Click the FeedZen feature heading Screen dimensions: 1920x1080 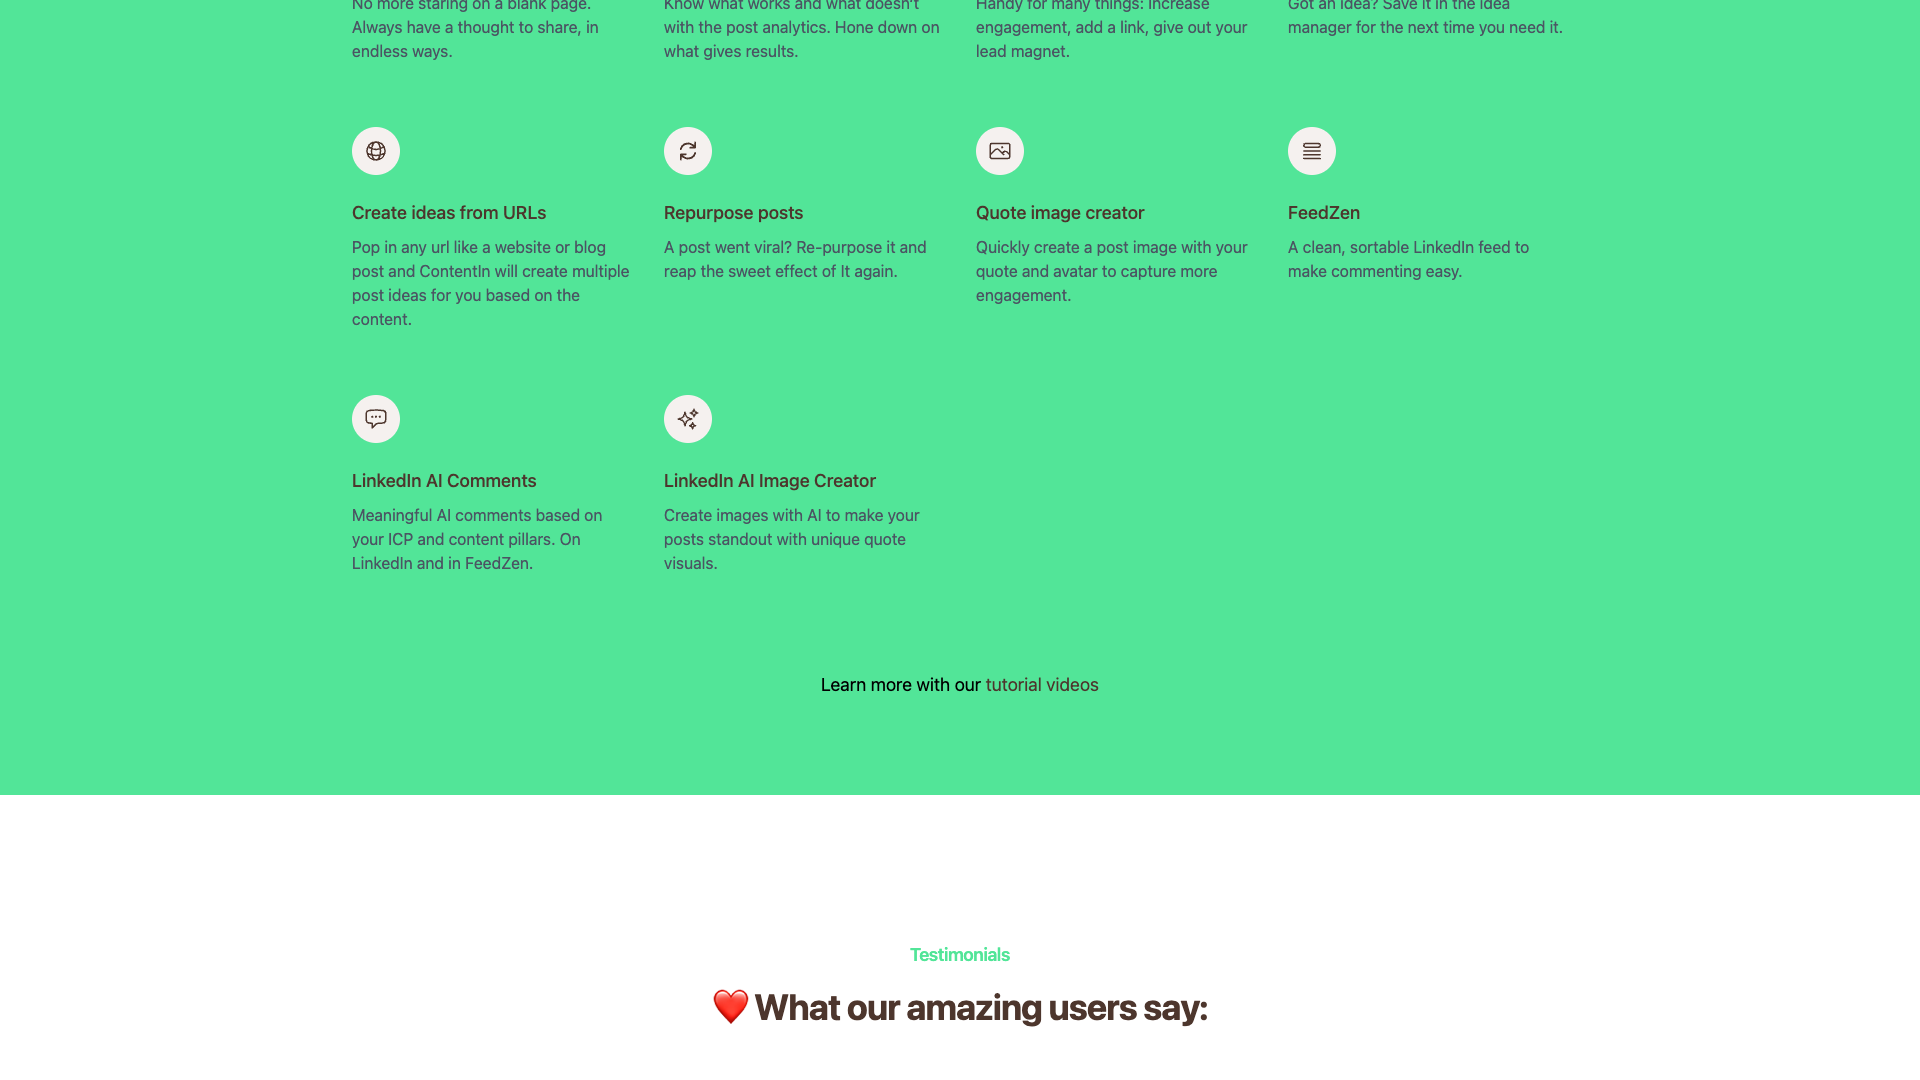[x=1324, y=212]
